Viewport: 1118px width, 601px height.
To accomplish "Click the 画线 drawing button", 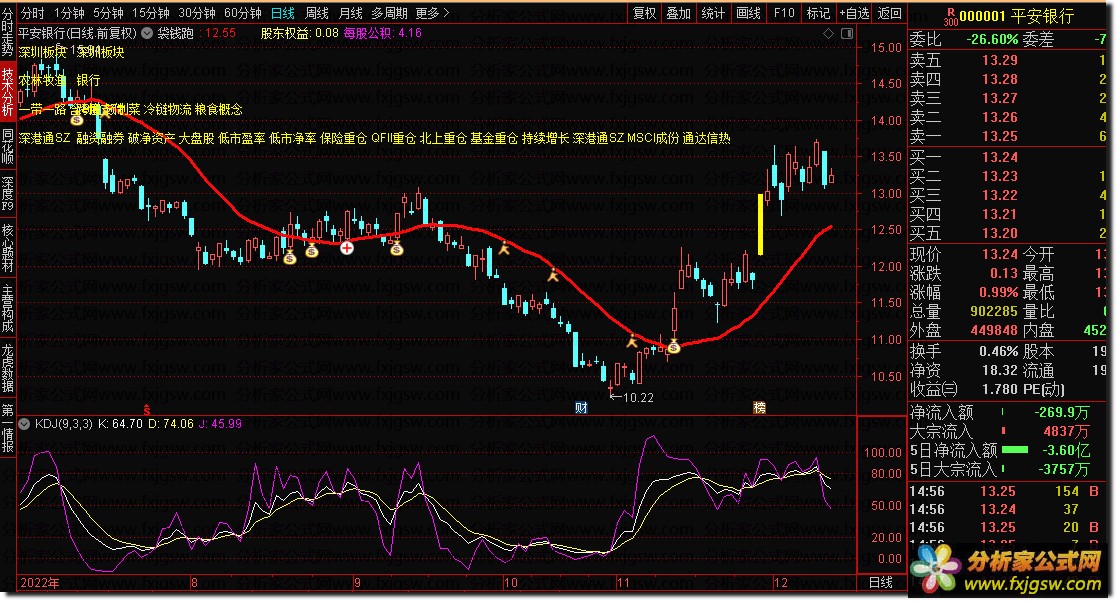I will point(748,13).
